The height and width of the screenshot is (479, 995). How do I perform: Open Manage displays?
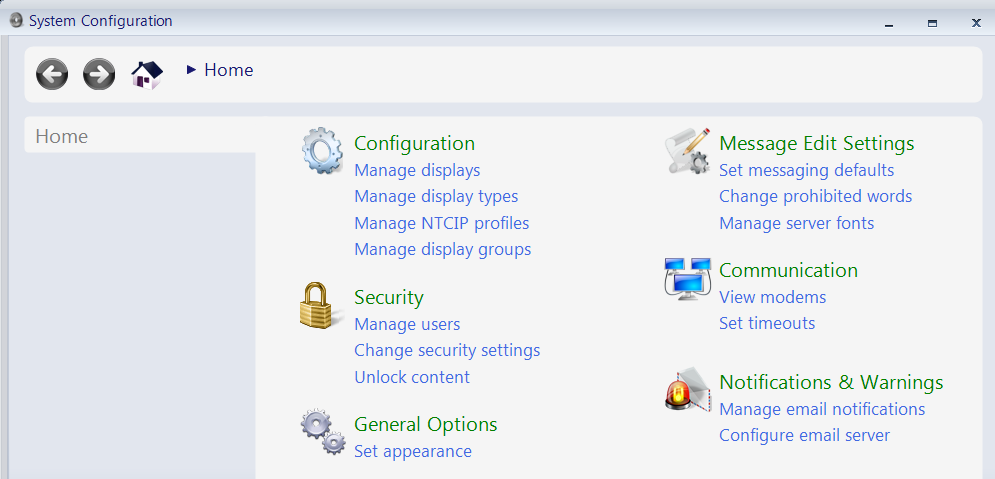coord(417,170)
